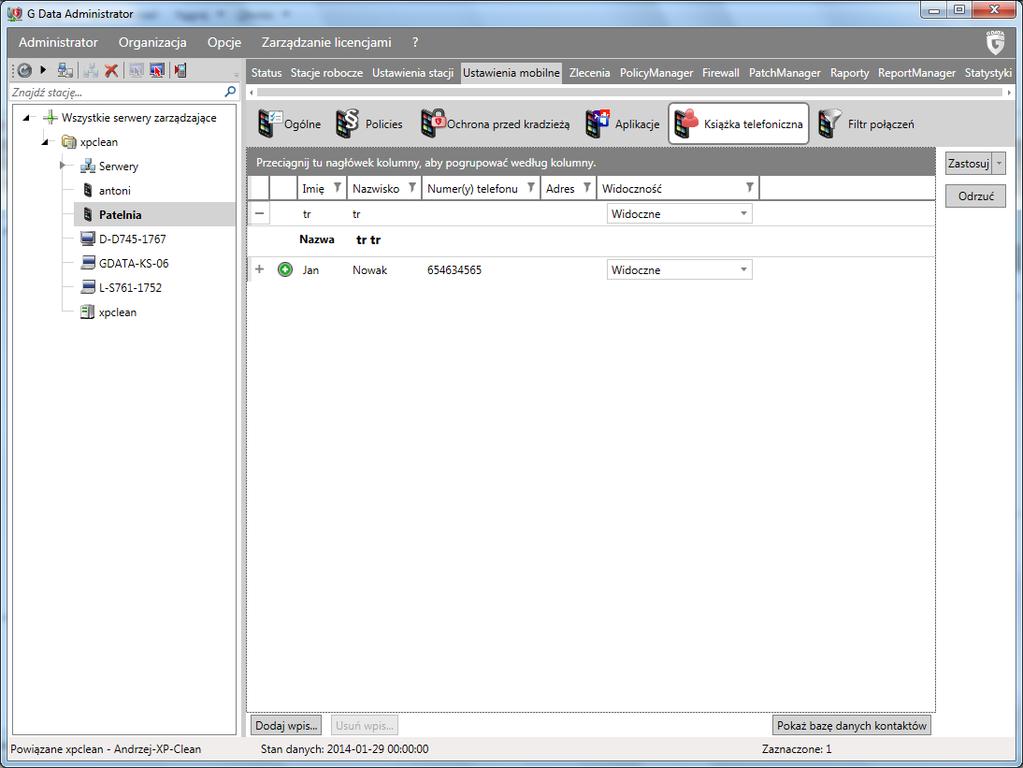Open the Filtr połączeń section
Viewport: 1023px width, 768px height.
click(x=866, y=123)
